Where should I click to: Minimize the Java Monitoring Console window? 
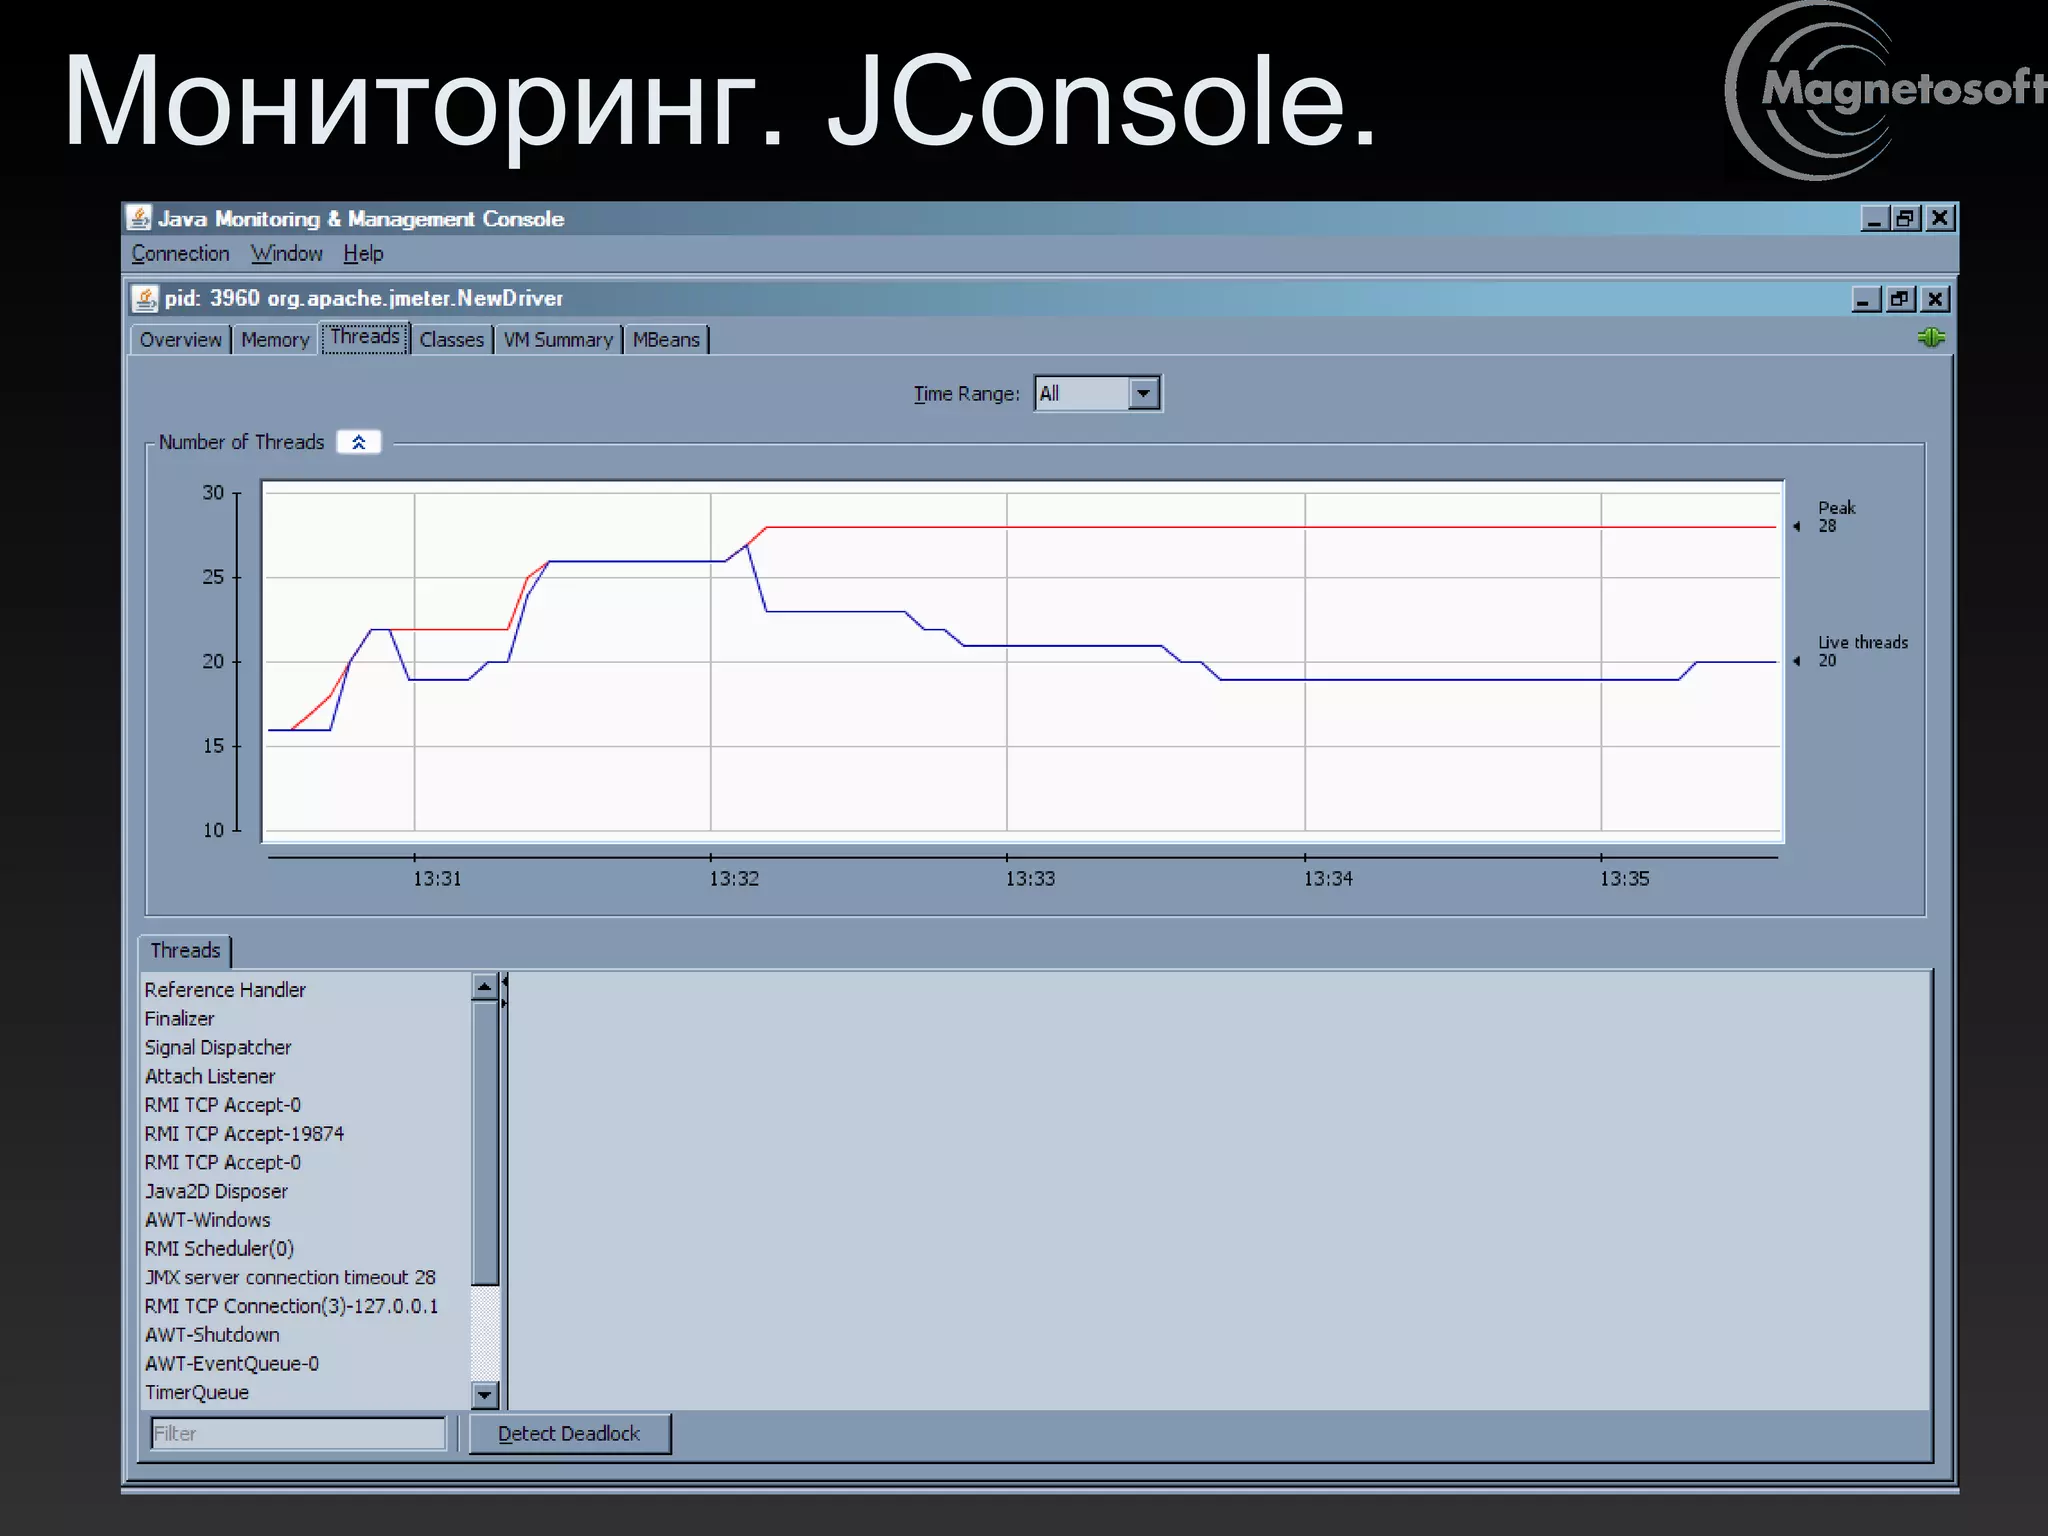[1875, 218]
